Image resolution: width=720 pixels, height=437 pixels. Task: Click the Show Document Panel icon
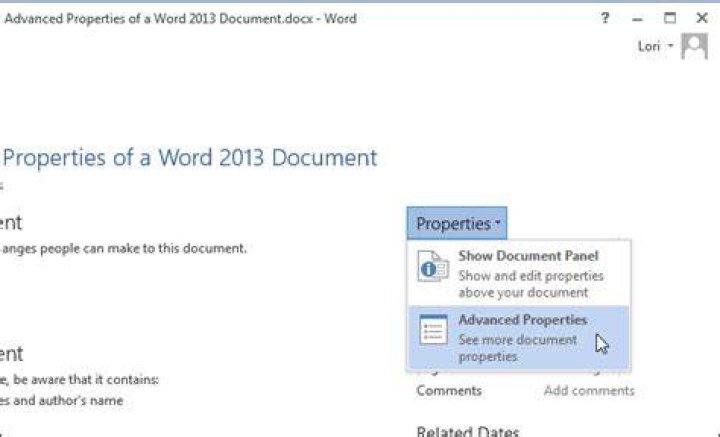pyautogui.click(x=433, y=266)
